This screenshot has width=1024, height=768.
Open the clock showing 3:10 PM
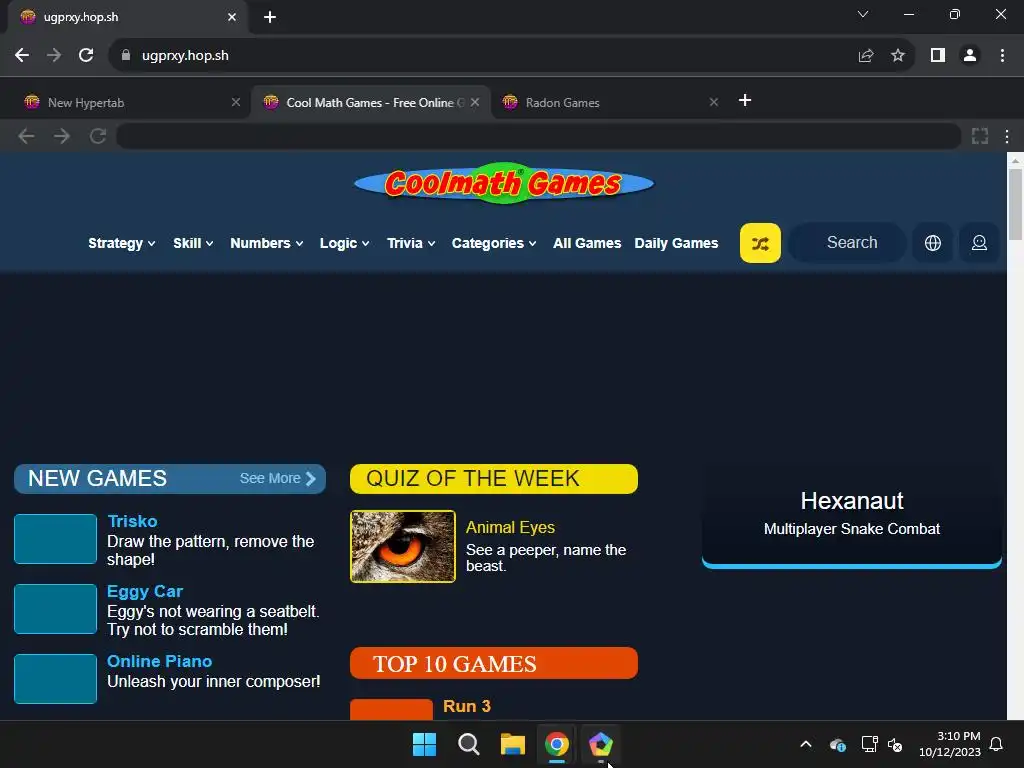(x=950, y=744)
